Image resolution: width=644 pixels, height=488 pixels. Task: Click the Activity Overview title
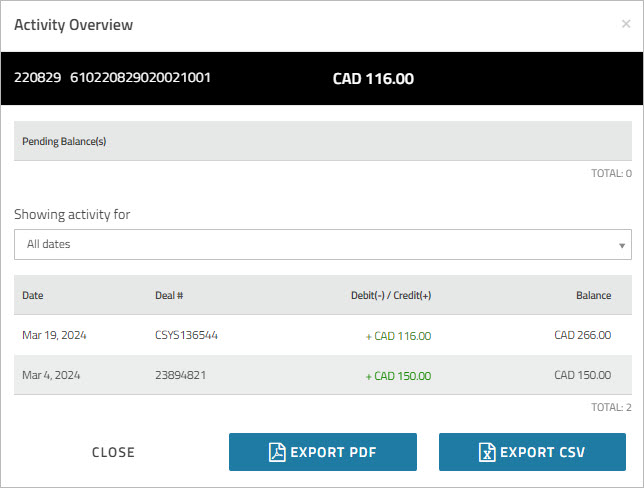pos(74,25)
